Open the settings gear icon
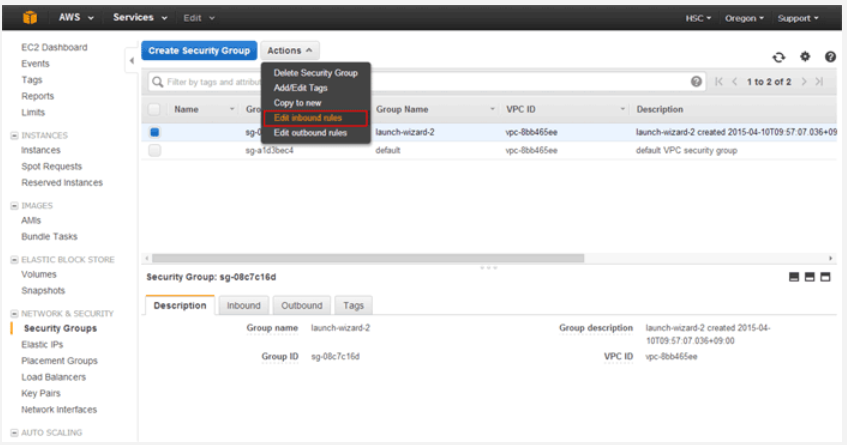 tap(805, 56)
